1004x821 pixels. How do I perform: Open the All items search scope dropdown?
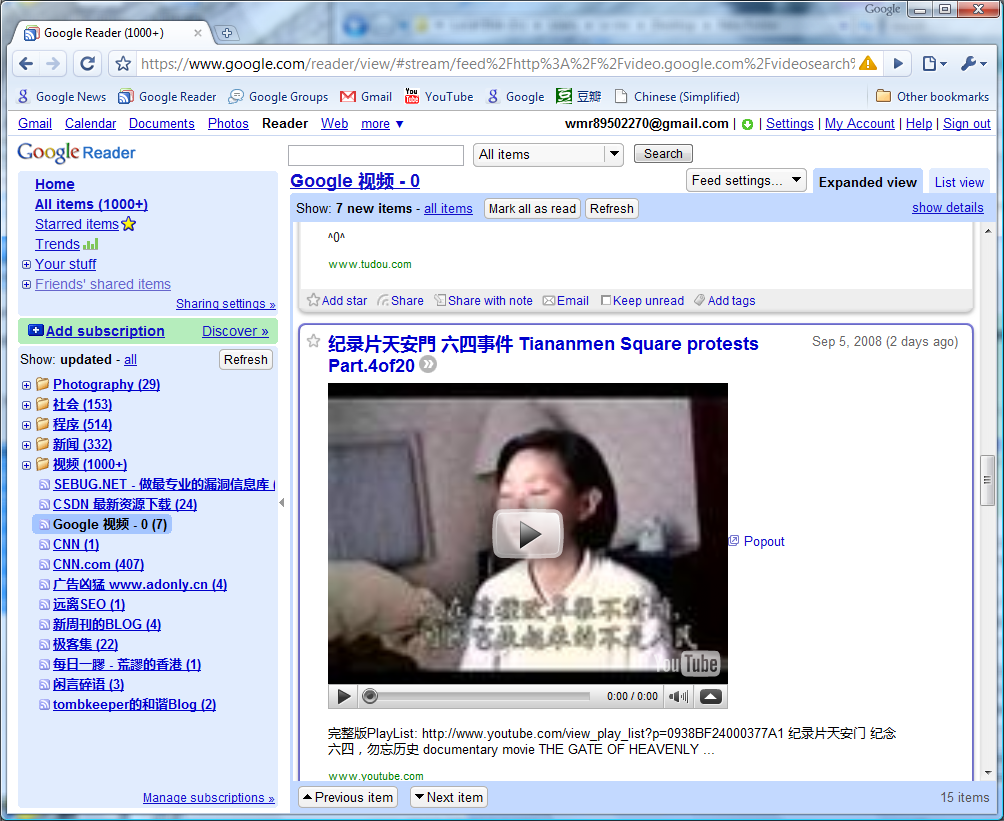pyautogui.click(x=548, y=154)
